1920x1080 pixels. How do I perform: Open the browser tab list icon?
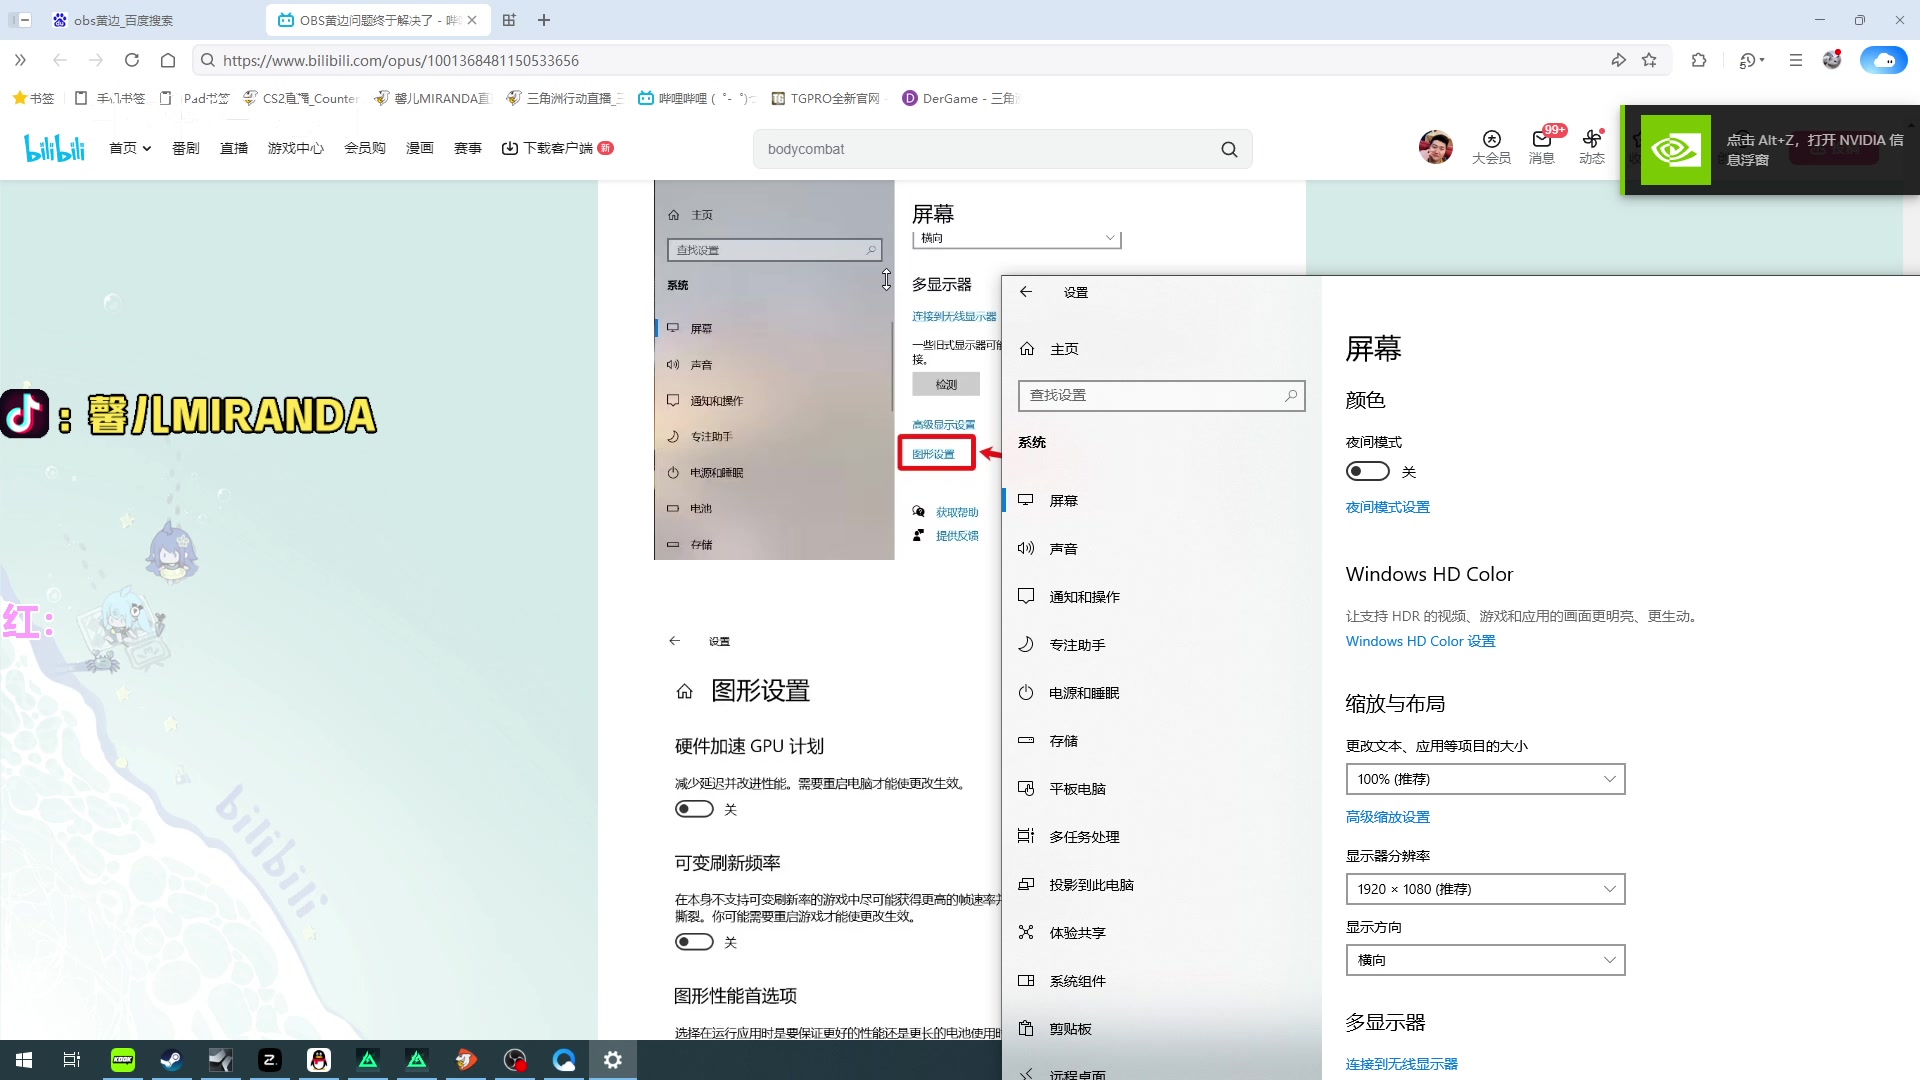coord(509,20)
